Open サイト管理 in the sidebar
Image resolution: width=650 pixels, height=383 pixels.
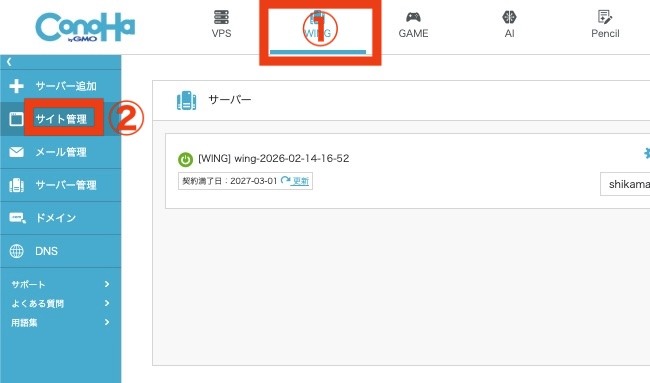pos(61,119)
